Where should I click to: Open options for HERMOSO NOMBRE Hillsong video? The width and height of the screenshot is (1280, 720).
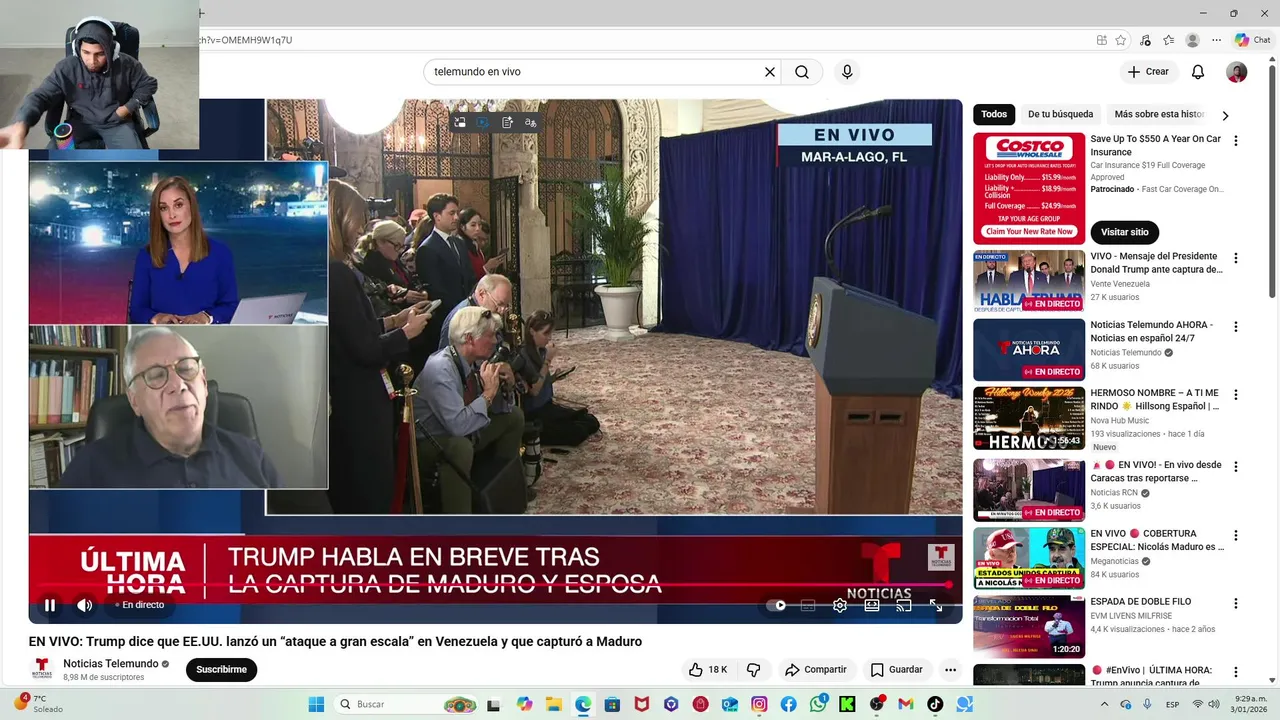tap(1236, 395)
